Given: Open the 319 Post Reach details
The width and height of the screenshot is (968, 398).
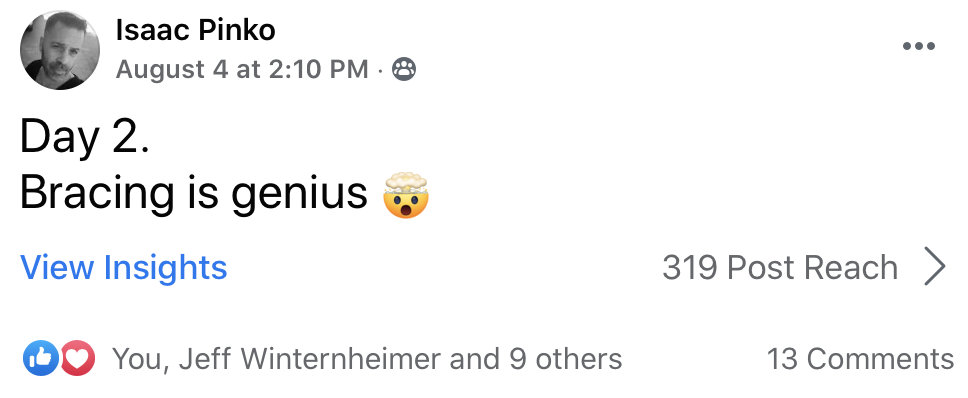Looking at the screenshot, I should click(x=780, y=267).
